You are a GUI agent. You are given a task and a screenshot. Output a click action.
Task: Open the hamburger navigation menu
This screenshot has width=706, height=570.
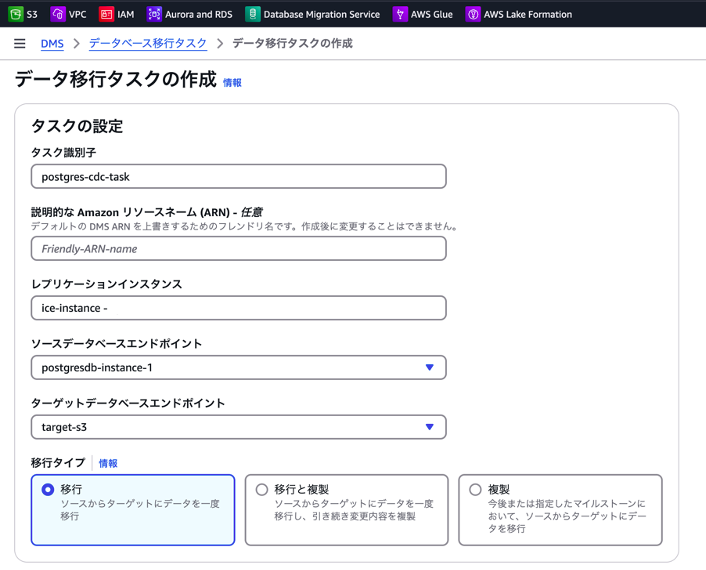[19, 43]
